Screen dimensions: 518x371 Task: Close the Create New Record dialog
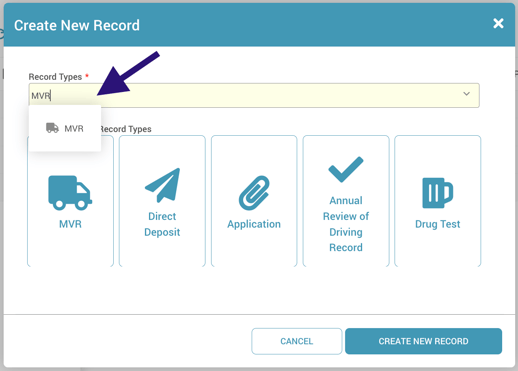(x=498, y=23)
